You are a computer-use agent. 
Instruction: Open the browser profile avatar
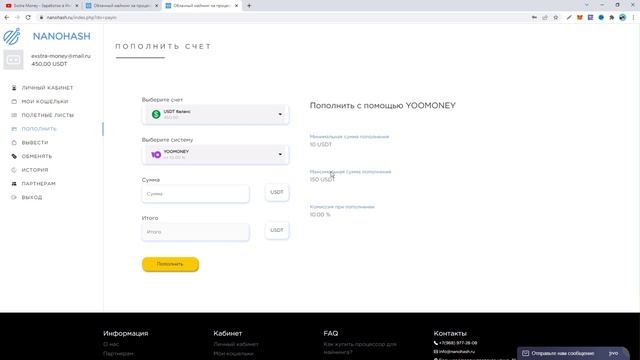(622, 18)
